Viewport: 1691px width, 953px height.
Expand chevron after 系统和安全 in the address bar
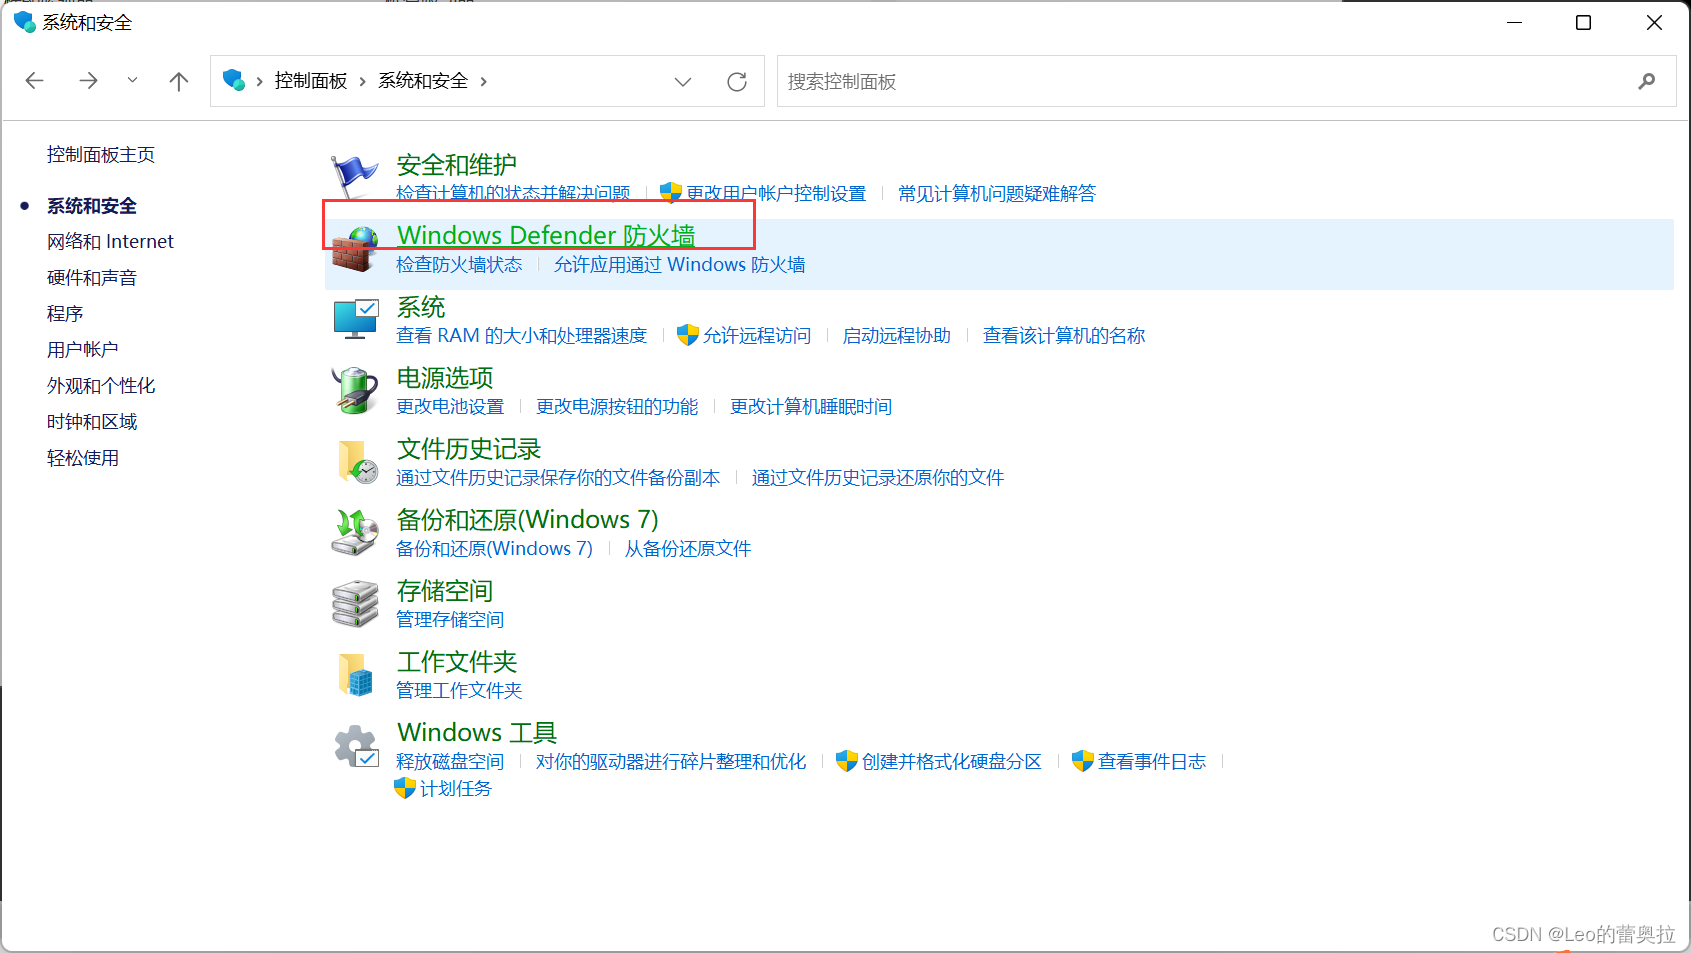483,81
